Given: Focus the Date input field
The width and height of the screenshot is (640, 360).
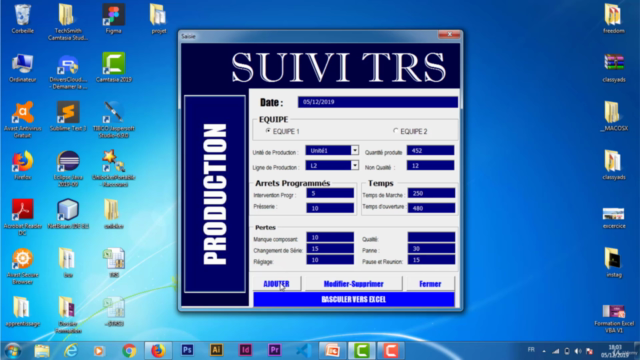Looking at the screenshot, I should 378,102.
